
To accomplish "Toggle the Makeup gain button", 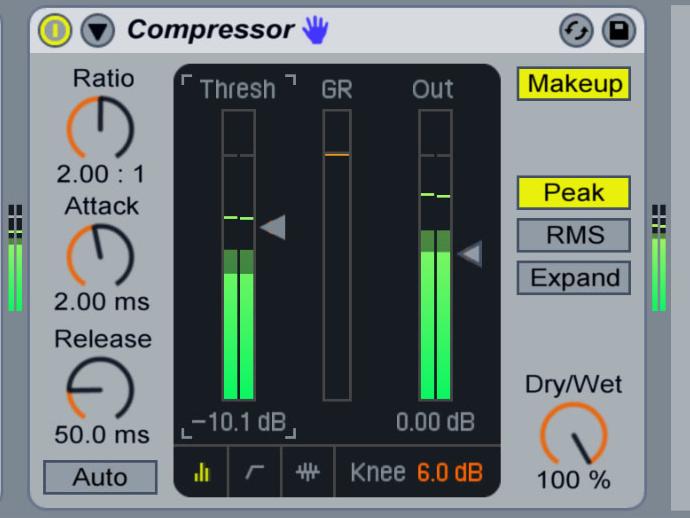I will pyautogui.click(x=573, y=84).
